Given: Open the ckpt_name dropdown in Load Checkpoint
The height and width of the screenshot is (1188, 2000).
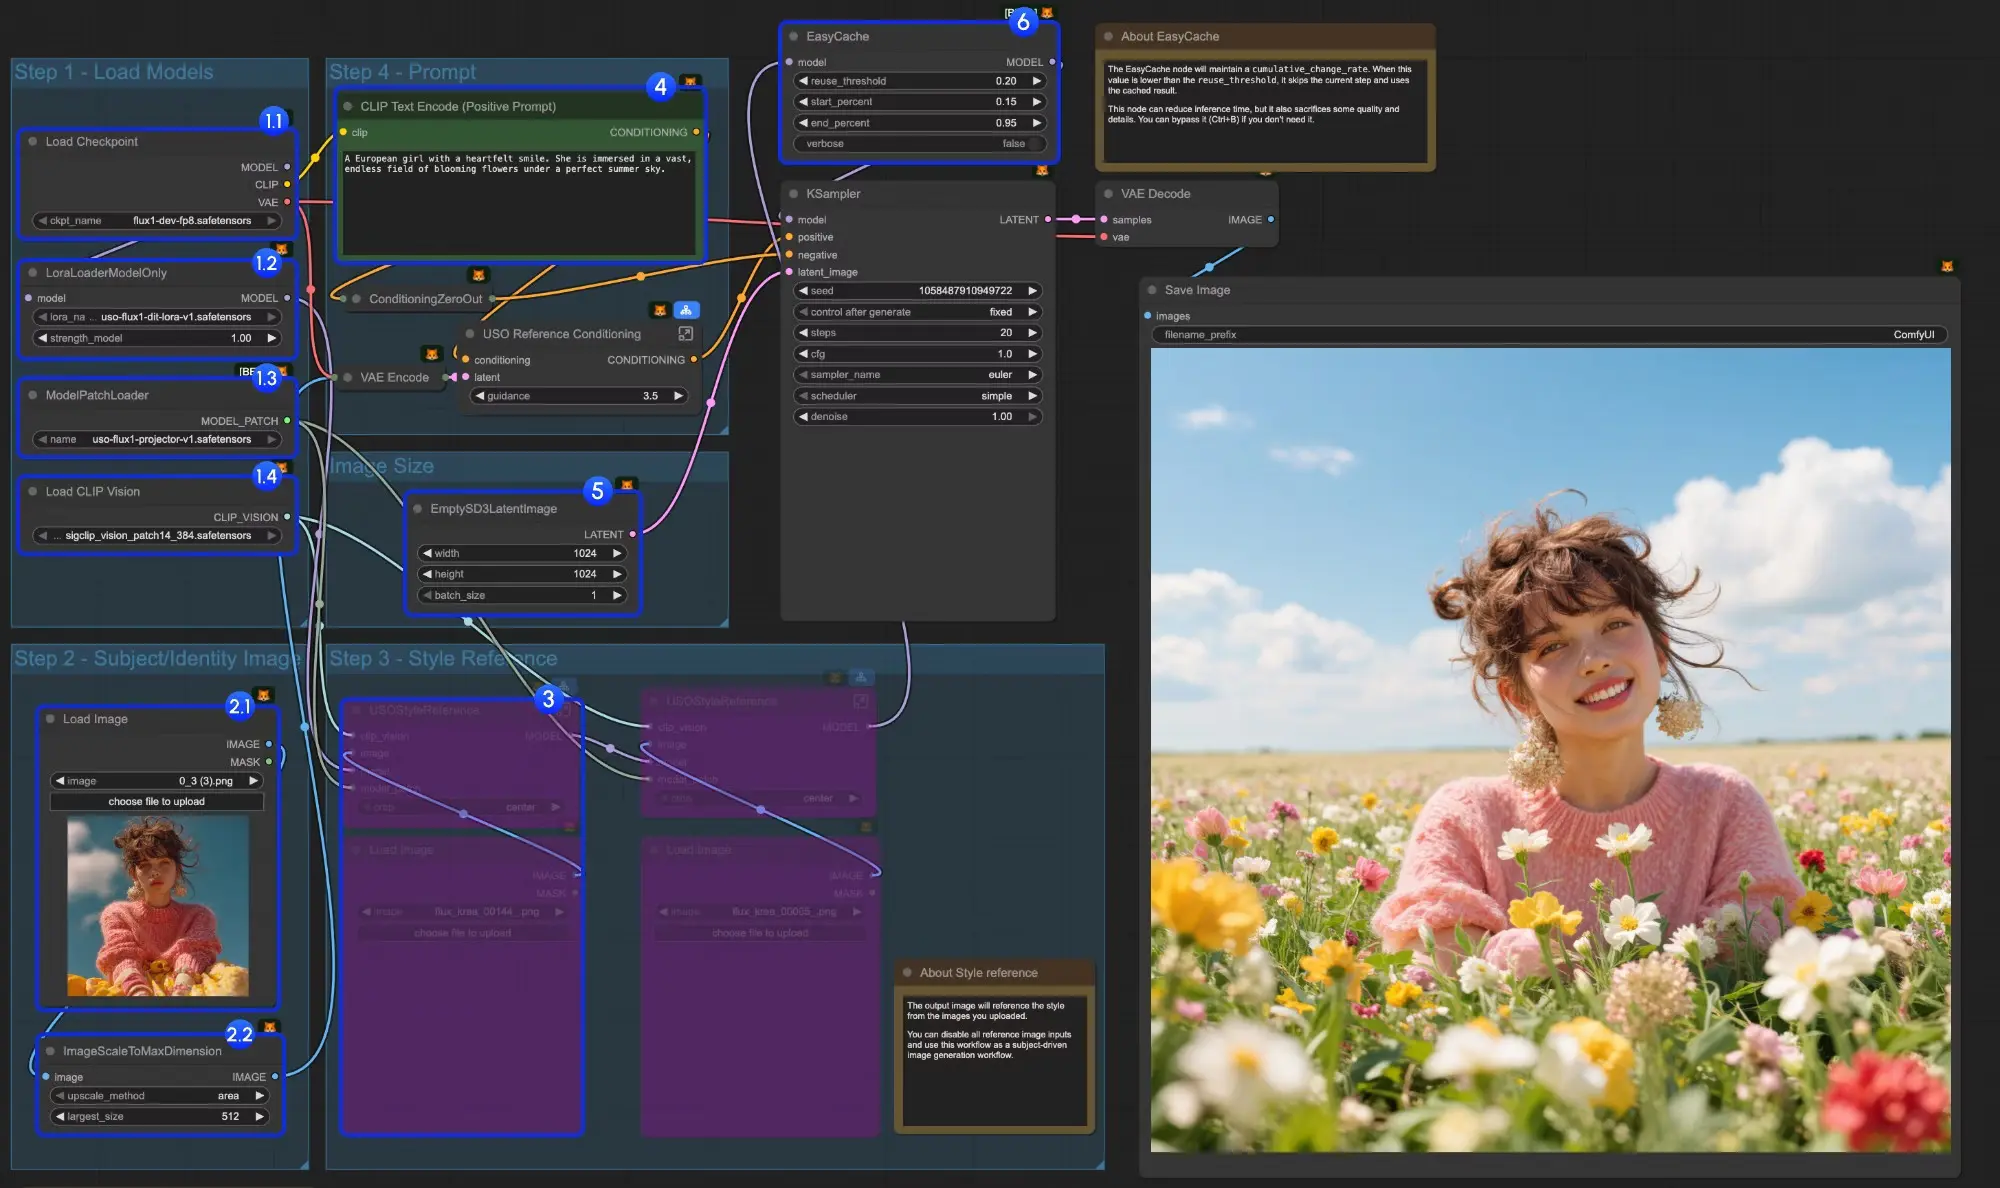Looking at the screenshot, I should (x=157, y=221).
